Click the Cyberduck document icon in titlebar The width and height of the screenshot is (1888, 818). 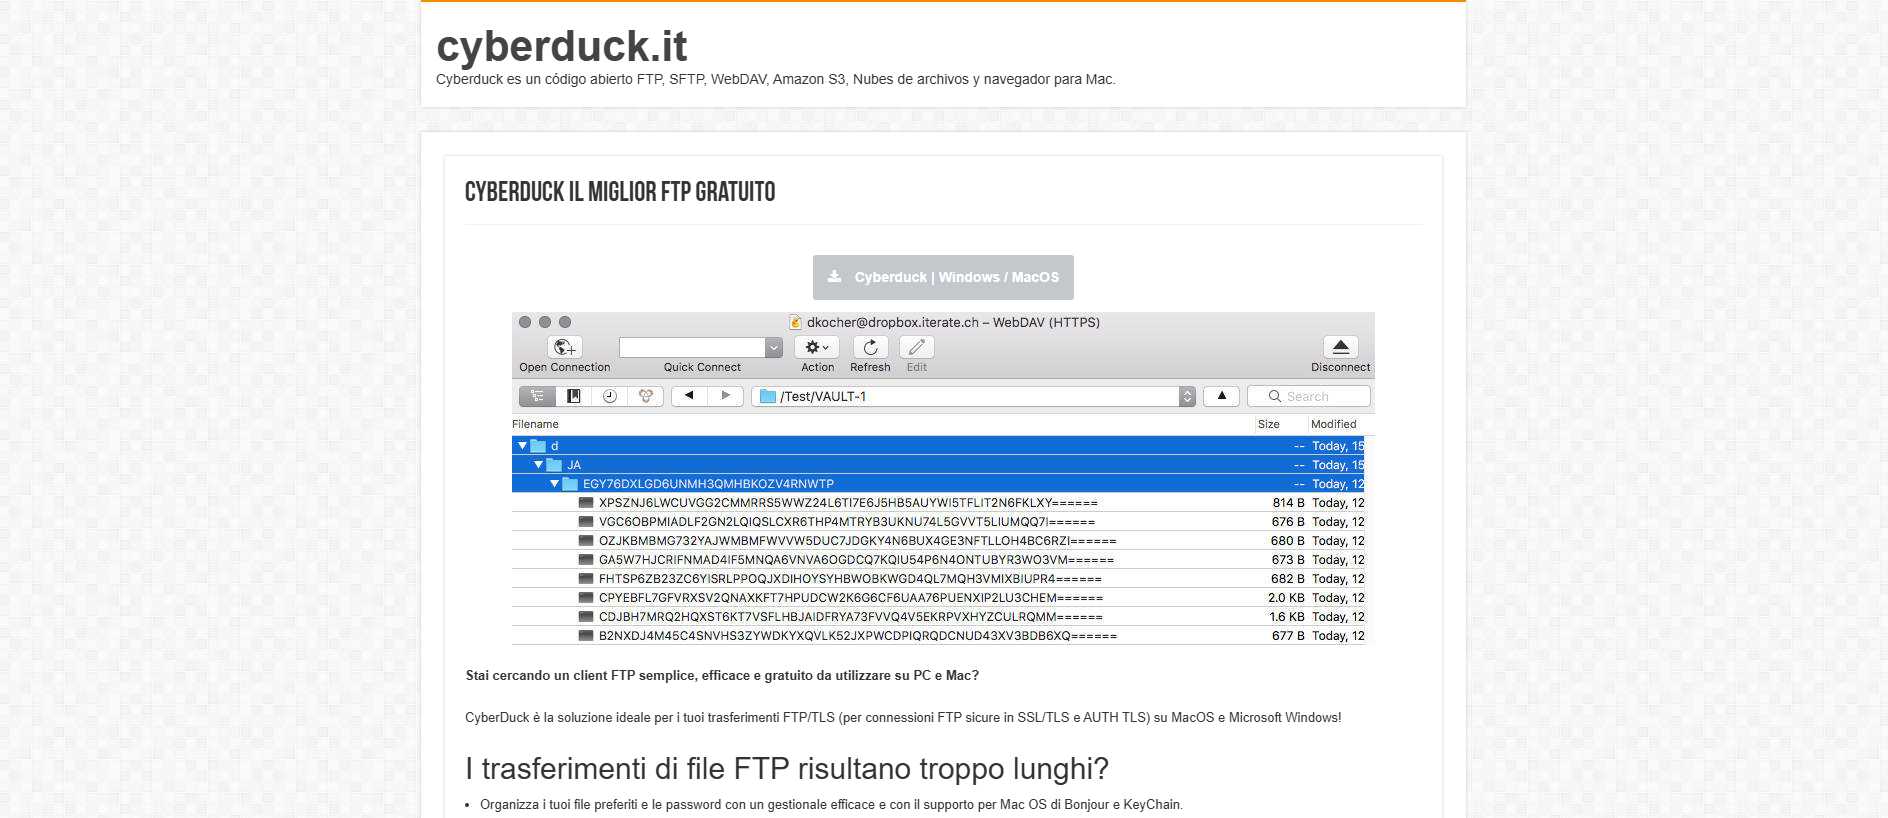point(796,322)
